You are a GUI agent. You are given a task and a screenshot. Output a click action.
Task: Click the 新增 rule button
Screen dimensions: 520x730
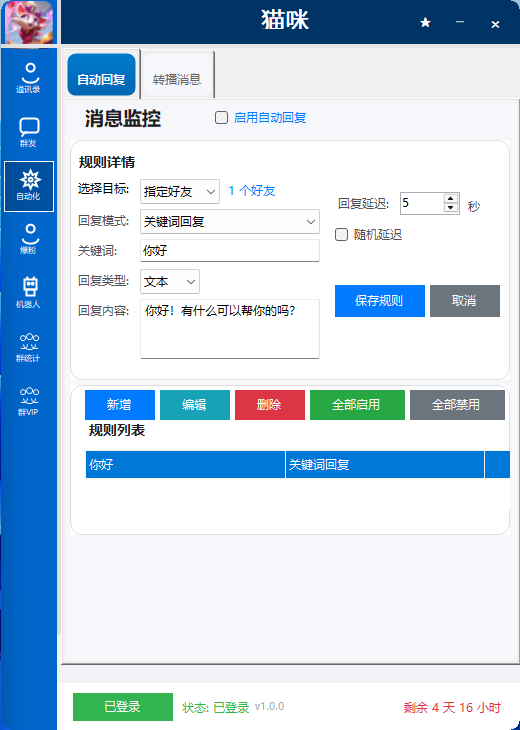120,405
